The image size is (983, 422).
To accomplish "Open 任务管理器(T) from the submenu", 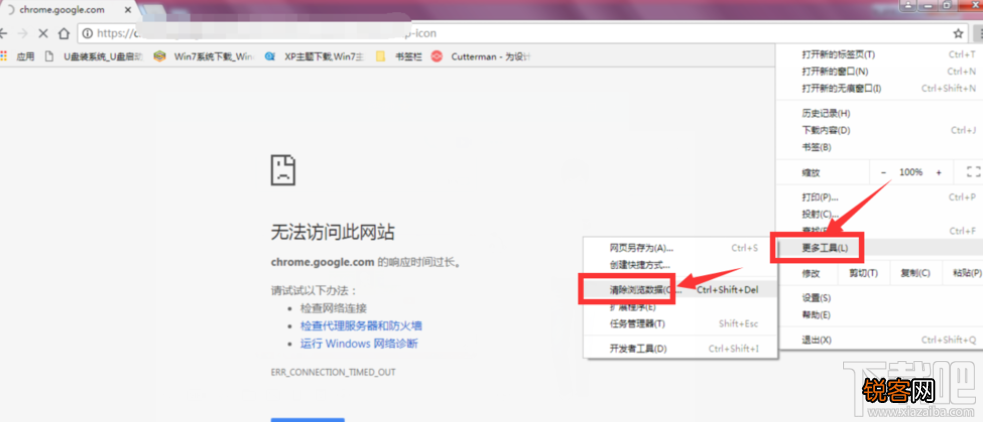I will click(x=681, y=324).
